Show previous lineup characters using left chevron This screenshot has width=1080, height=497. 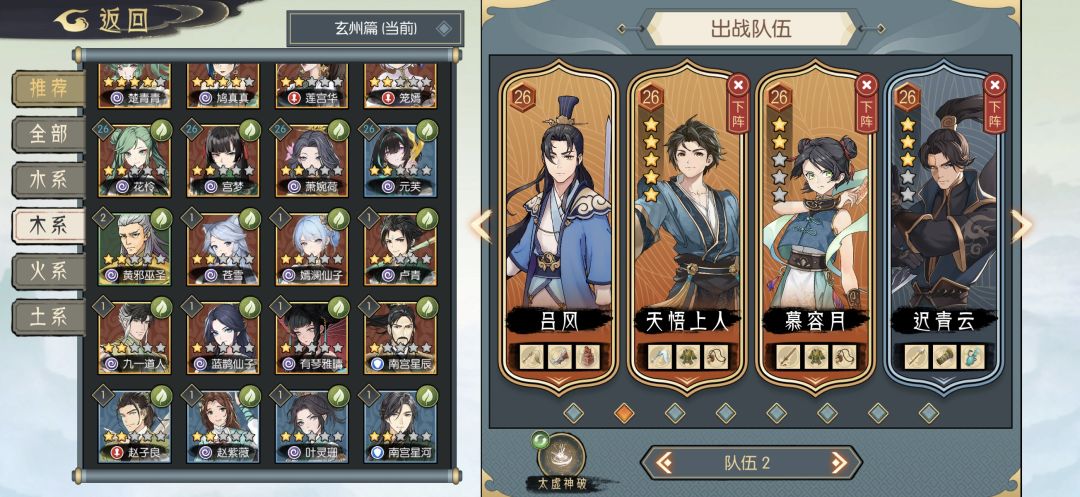click(481, 226)
